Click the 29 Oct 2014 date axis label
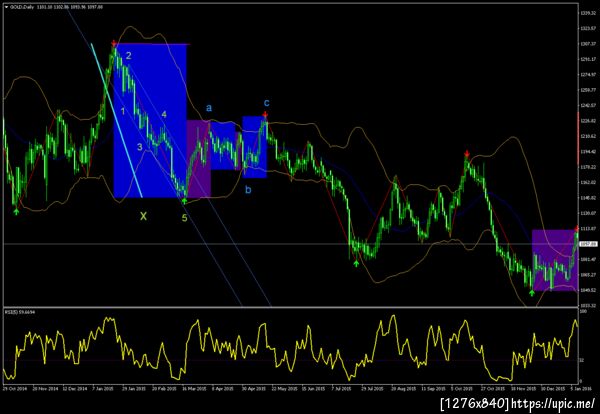The image size is (600, 414). [x=15, y=389]
